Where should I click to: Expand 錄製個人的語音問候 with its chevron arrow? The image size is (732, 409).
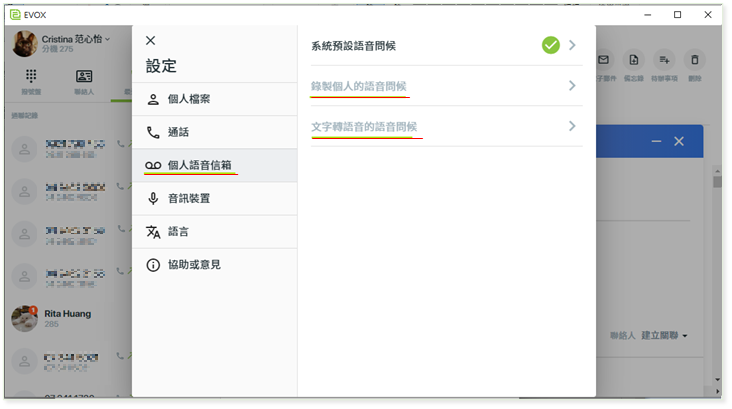(572, 86)
